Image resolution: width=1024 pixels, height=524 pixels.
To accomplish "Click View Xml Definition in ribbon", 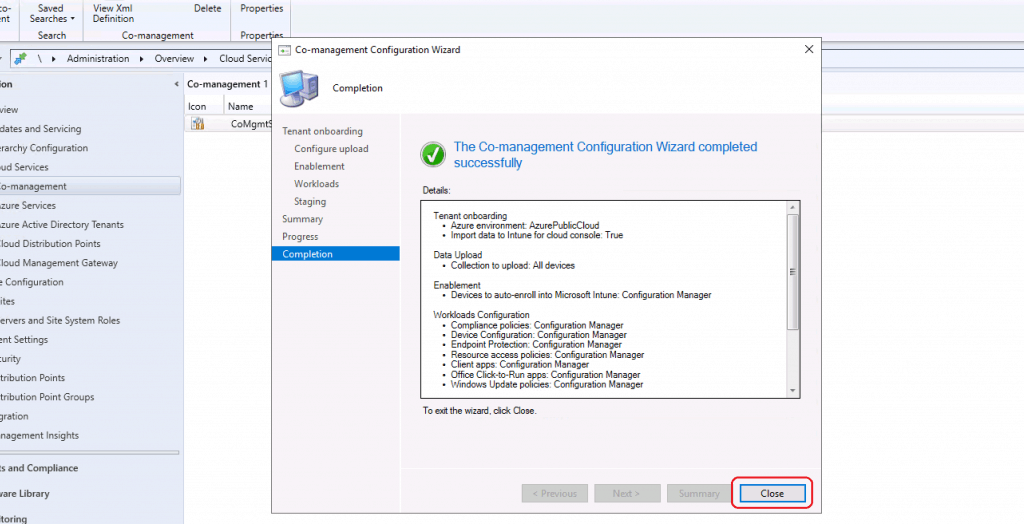I will (x=113, y=13).
